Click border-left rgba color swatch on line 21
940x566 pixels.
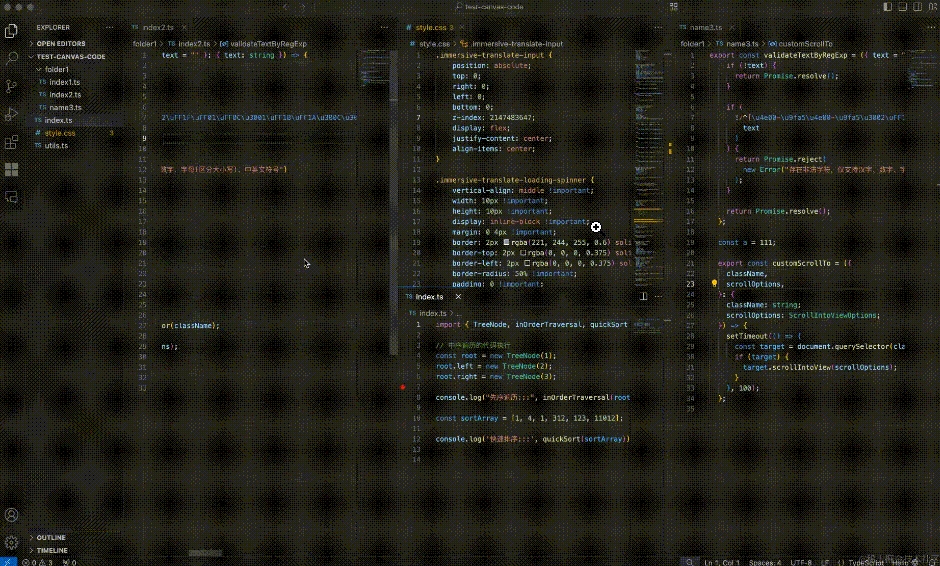(x=527, y=263)
